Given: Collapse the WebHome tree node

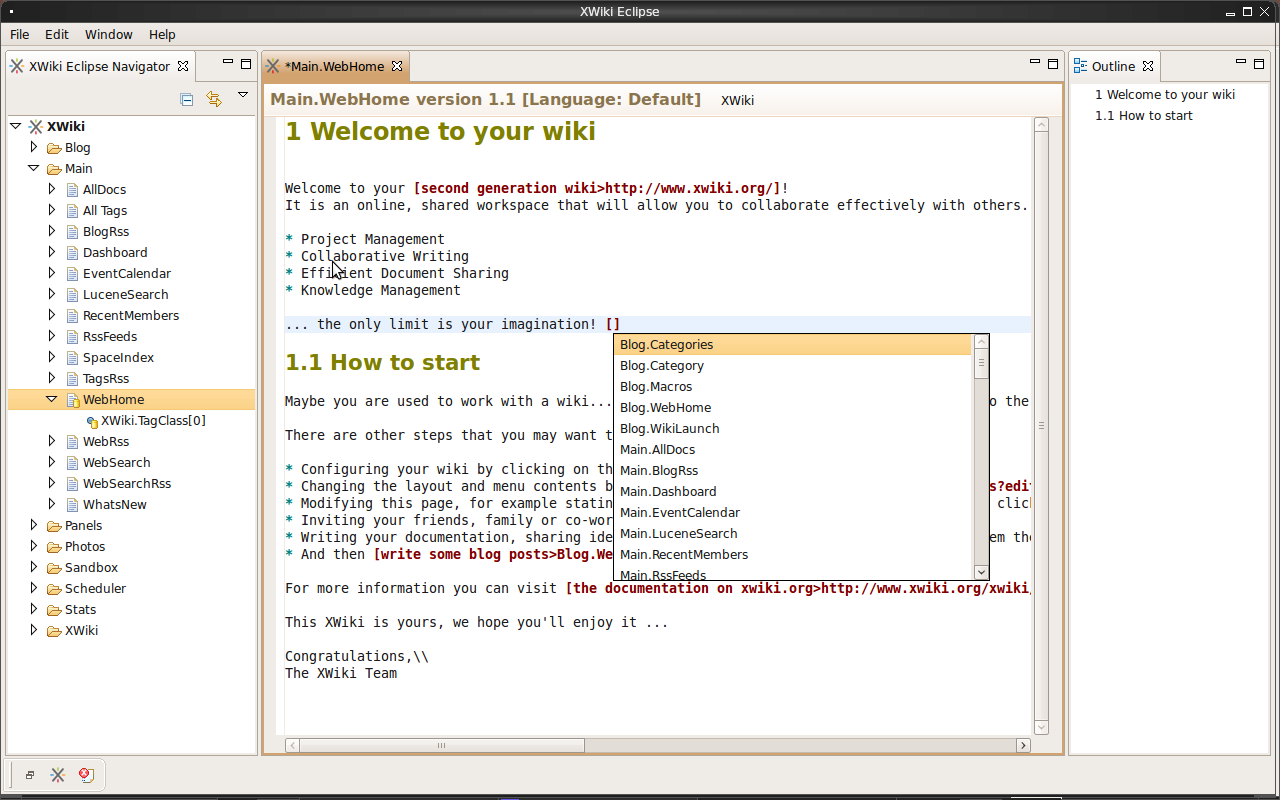Looking at the screenshot, I should 52,399.
